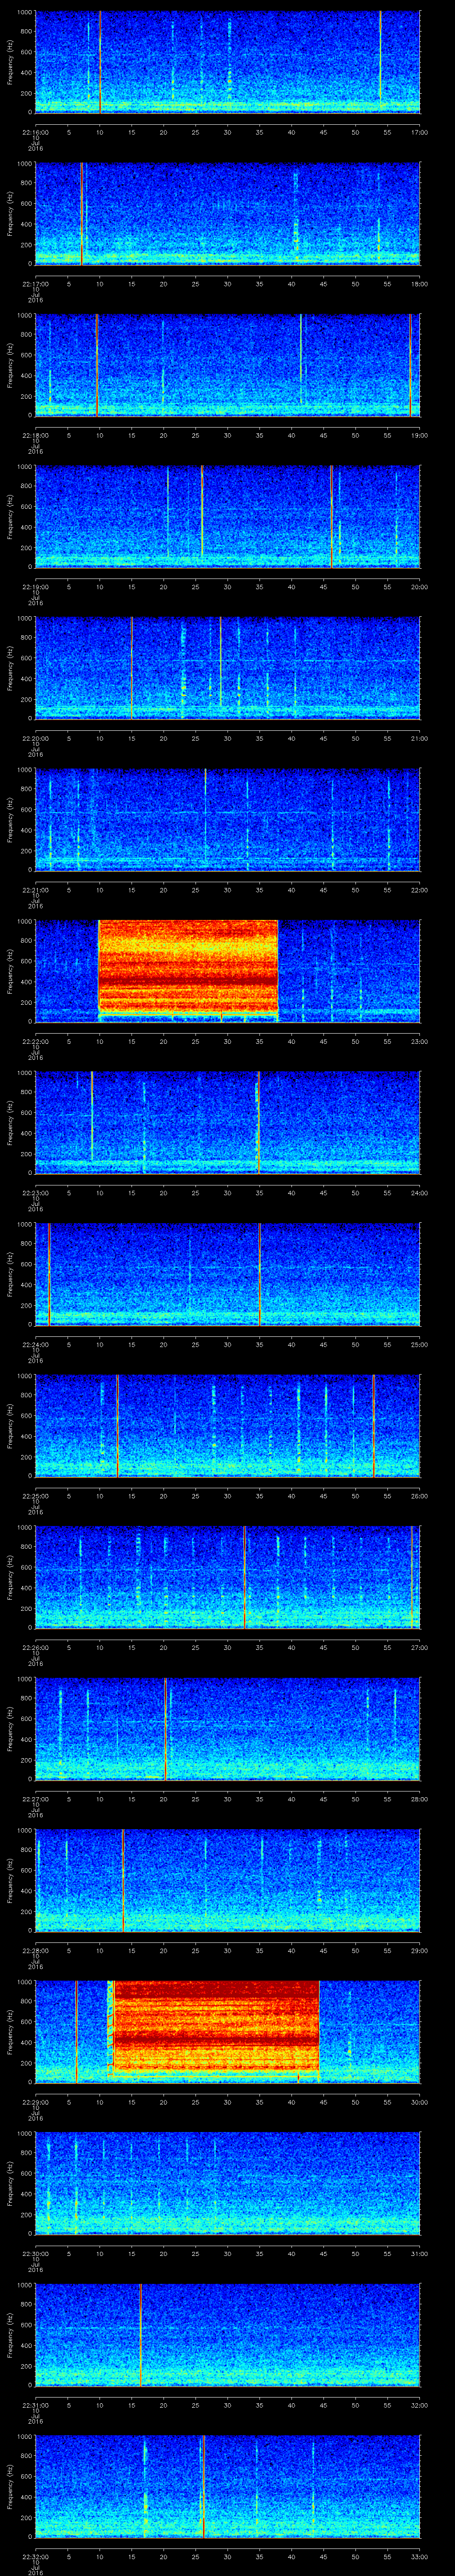
Task: Click the spectrogram panel starting at 22:18:00
Action: [228, 365]
